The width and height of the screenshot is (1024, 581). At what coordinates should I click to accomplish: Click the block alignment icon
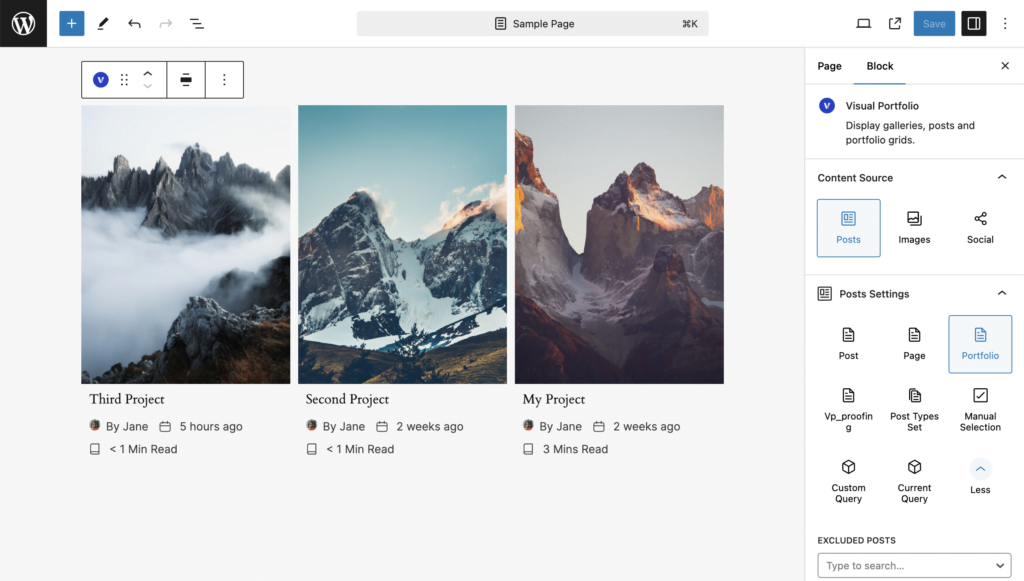pyautogui.click(x=186, y=80)
